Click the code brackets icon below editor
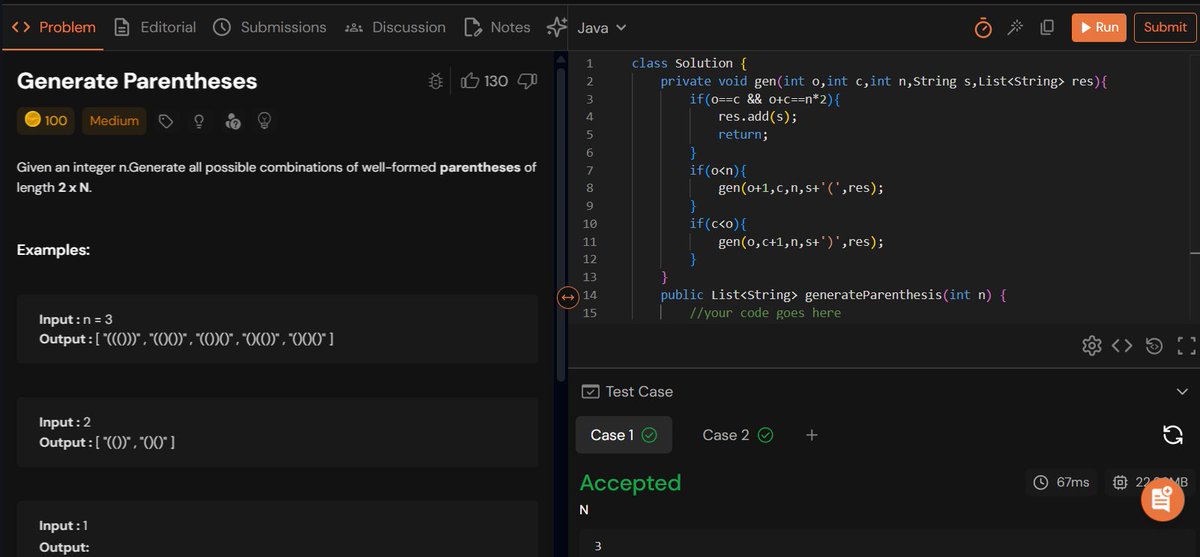This screenshot has height=557, width=1200. (x=1122, y=346)
